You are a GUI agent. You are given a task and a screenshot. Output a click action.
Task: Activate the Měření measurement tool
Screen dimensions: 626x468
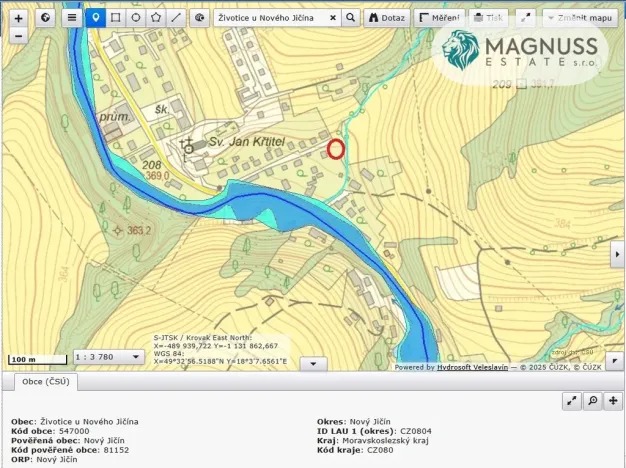click(439, 18)
